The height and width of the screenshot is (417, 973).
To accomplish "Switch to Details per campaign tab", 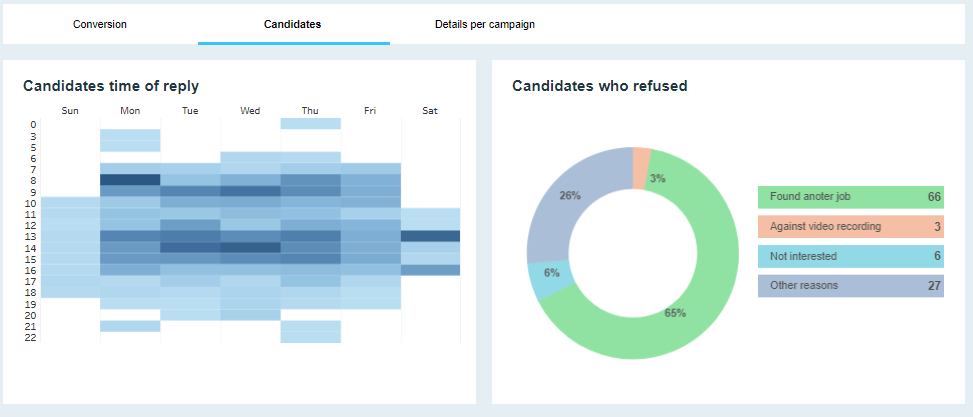I will (x=485, y=24).
